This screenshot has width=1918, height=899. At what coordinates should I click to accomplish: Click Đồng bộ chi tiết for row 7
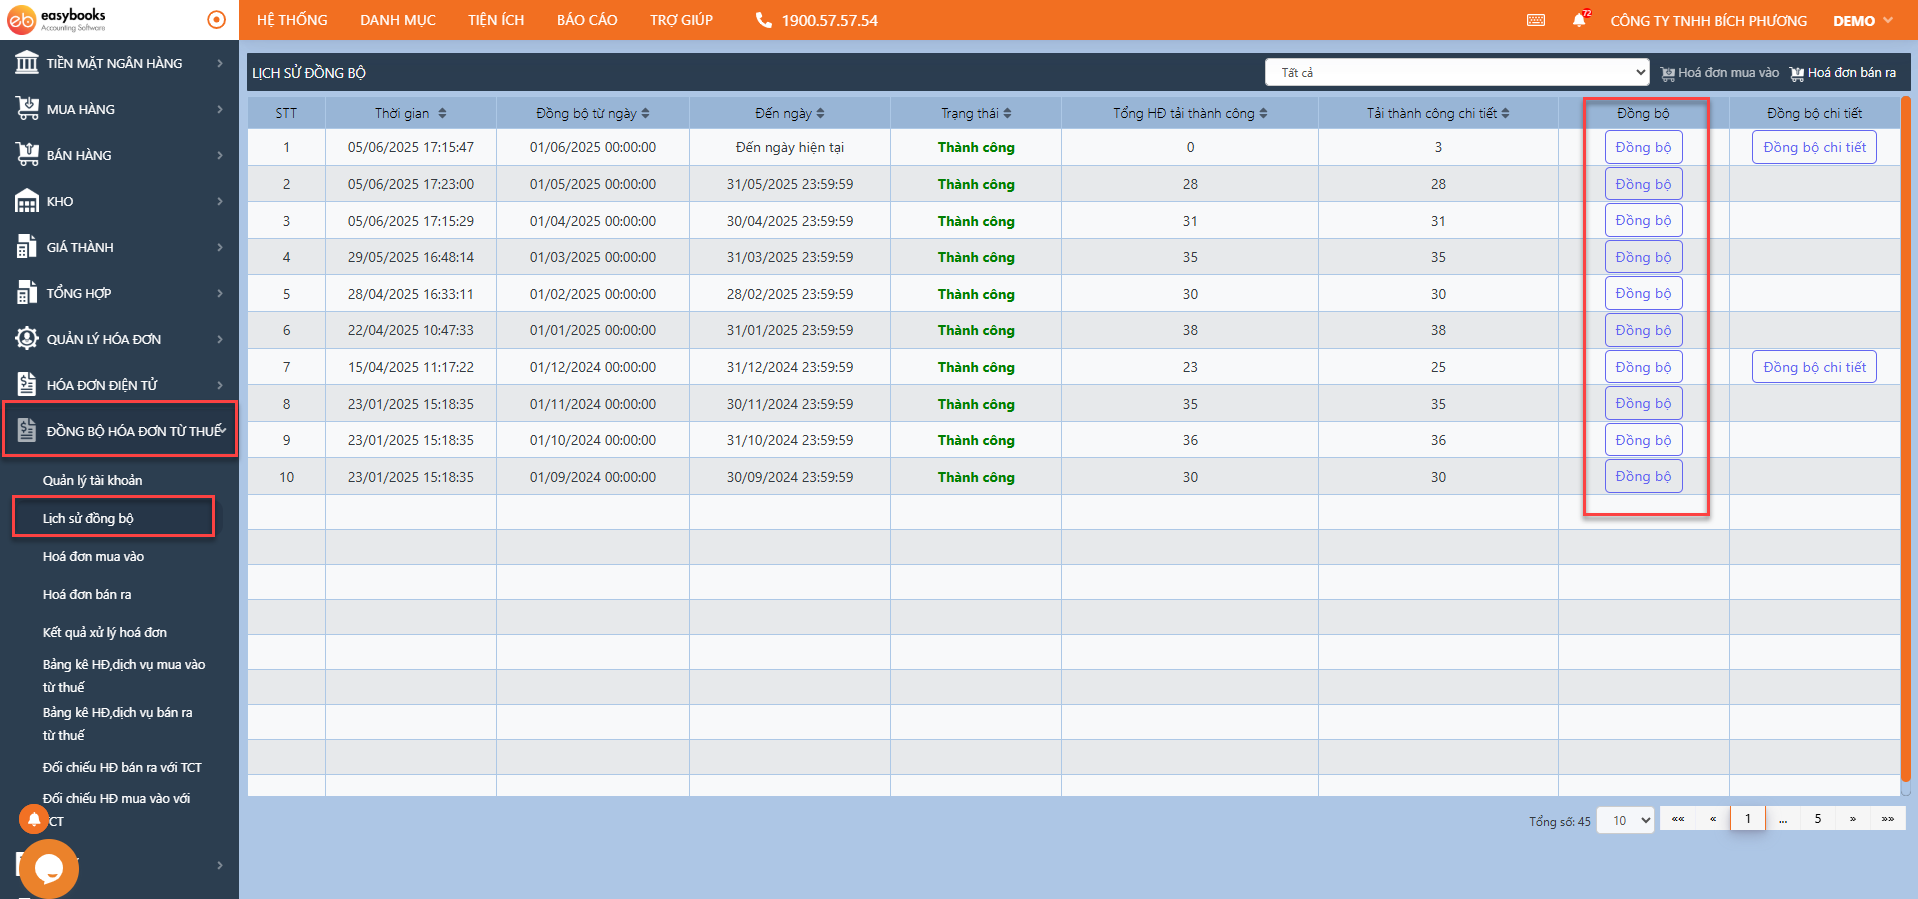(x=1814, y=367)
